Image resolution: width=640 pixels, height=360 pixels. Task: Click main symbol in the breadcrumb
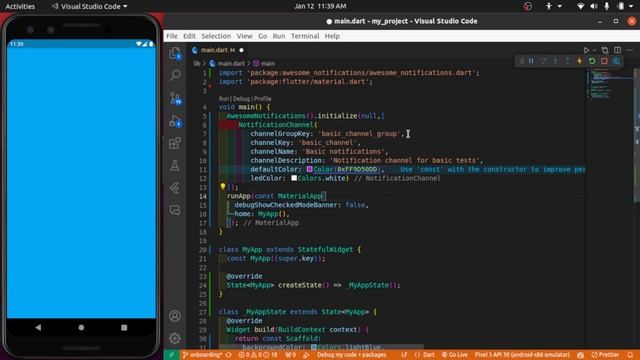(x=268, y=63)
